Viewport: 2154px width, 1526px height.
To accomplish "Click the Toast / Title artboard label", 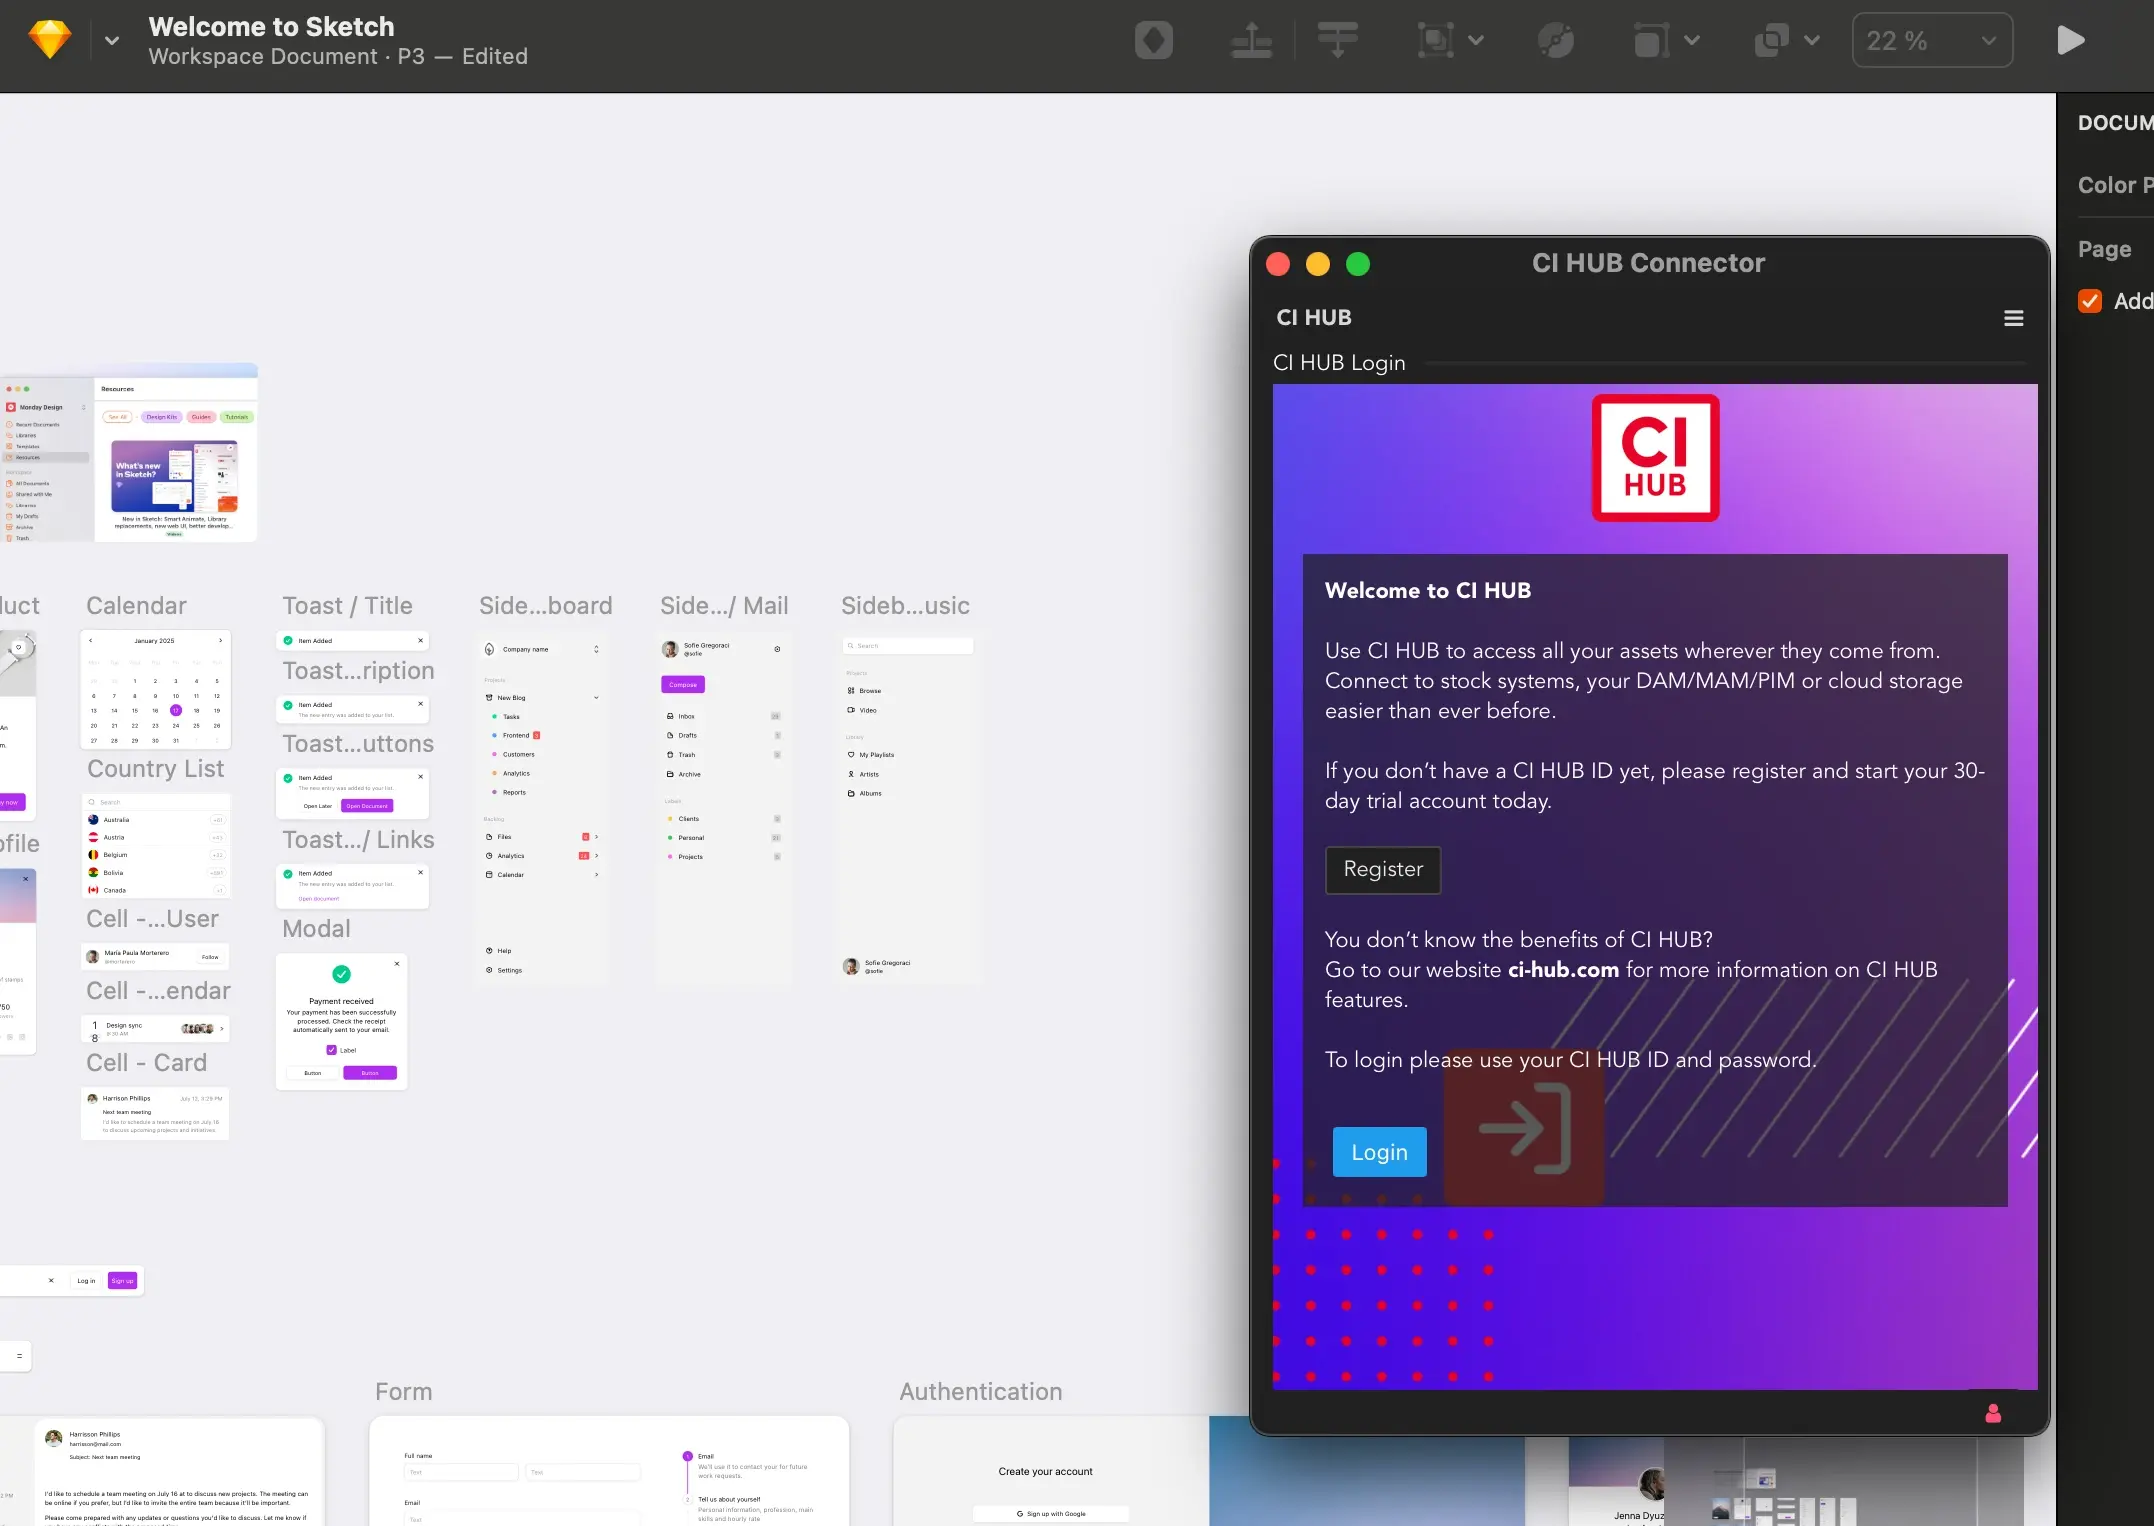I will [x=347, y=606].
